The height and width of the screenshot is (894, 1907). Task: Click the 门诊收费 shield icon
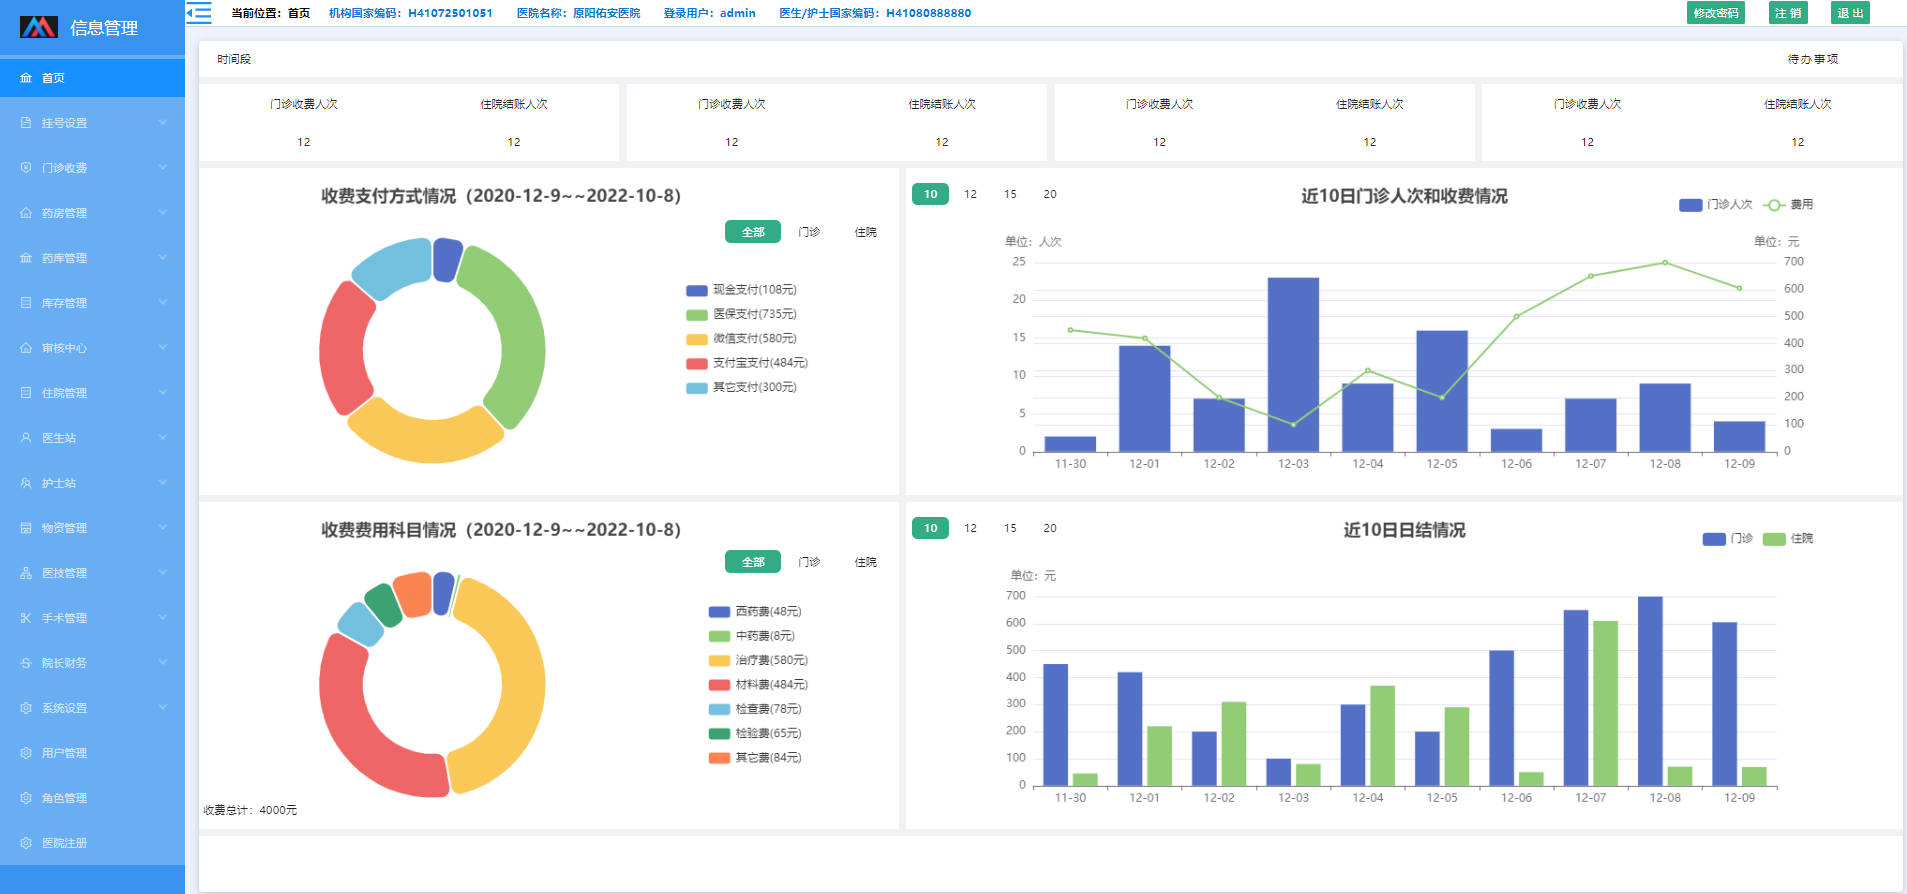26,168
